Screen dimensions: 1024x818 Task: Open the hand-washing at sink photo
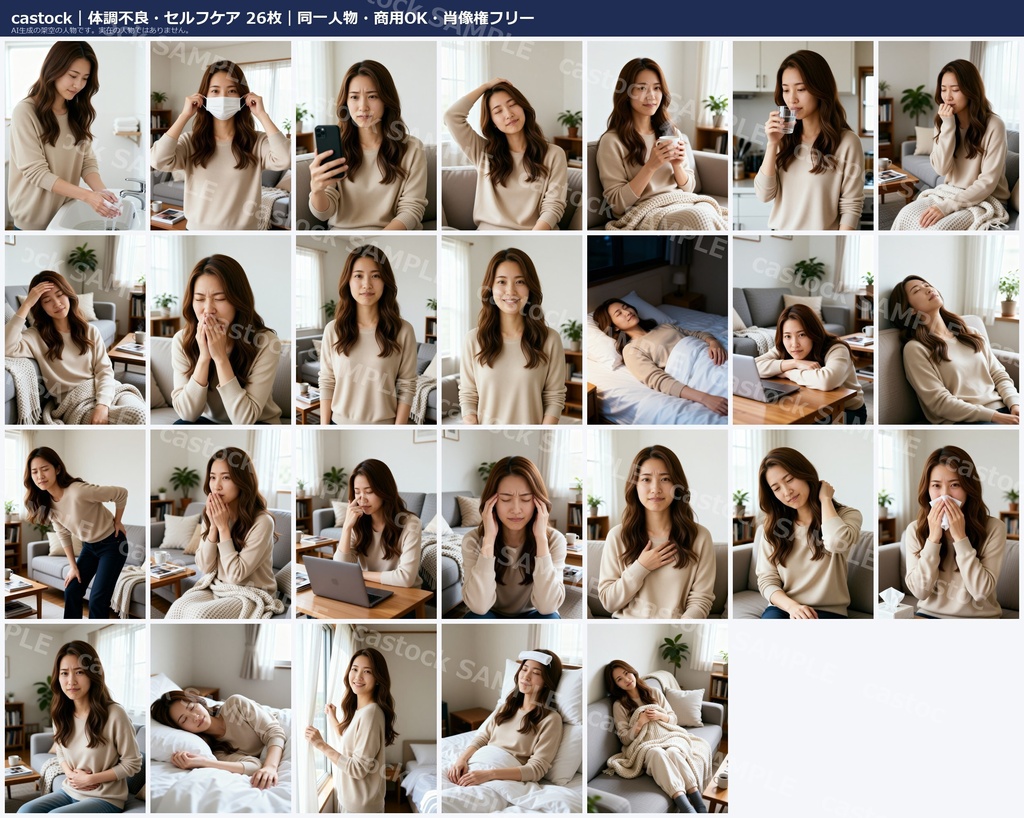pos(75,135)
